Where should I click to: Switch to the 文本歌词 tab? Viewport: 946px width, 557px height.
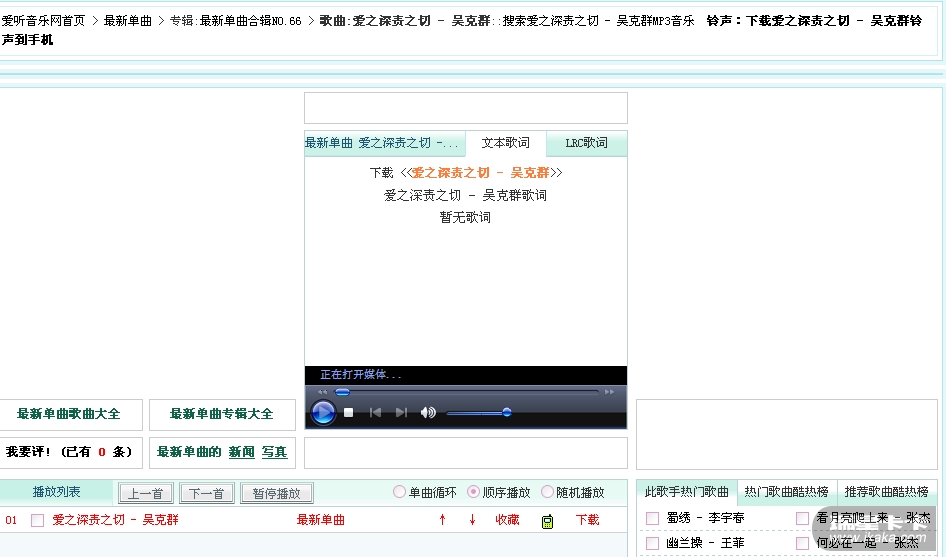(x=506, y=143)
